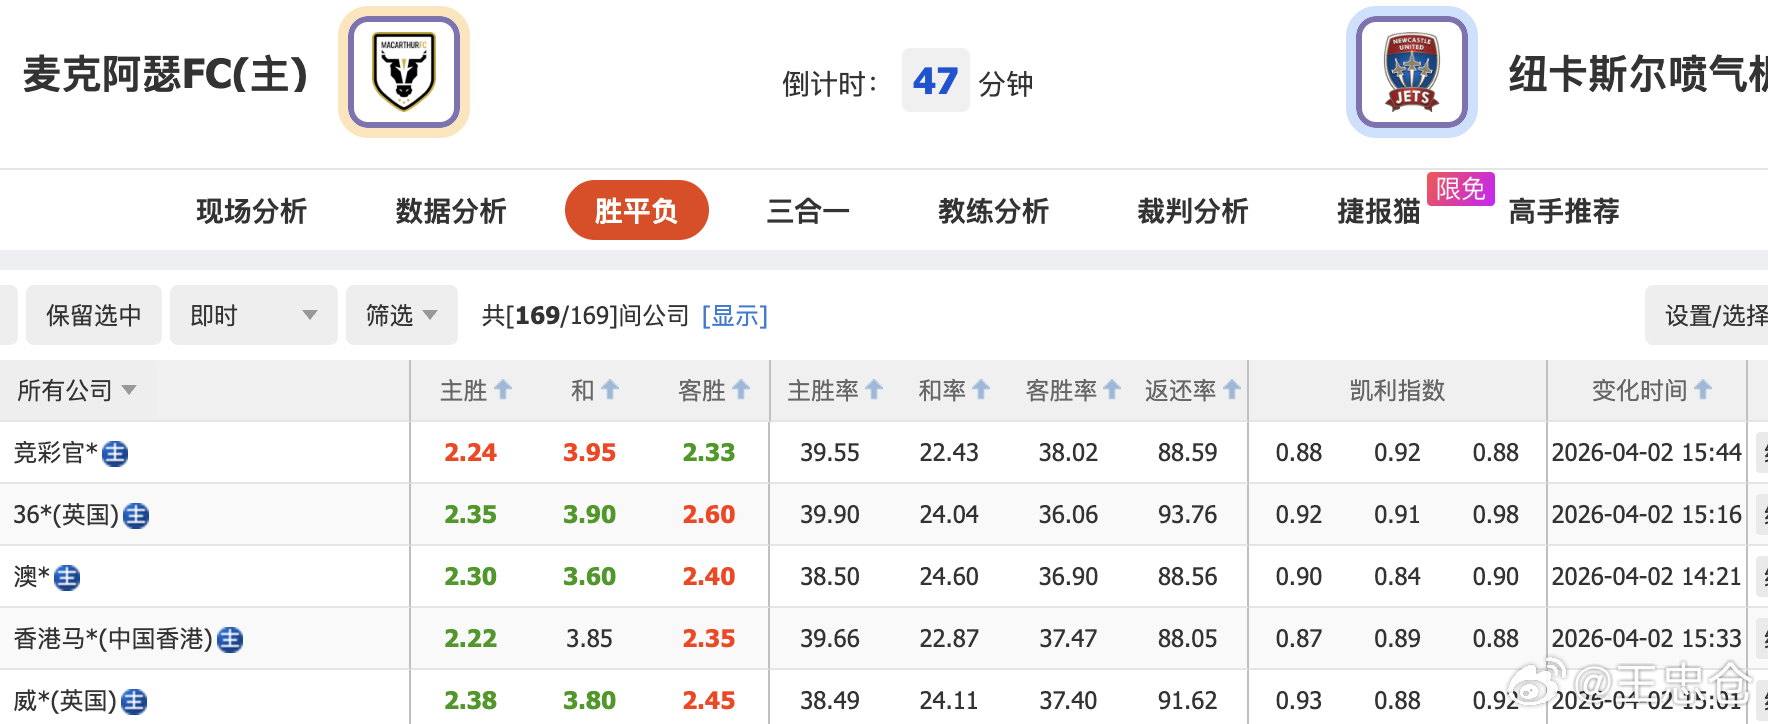This screenshot has width=1768, height=724.
Task: Switch to the 数据分析 tab
Action: [451, 211]
